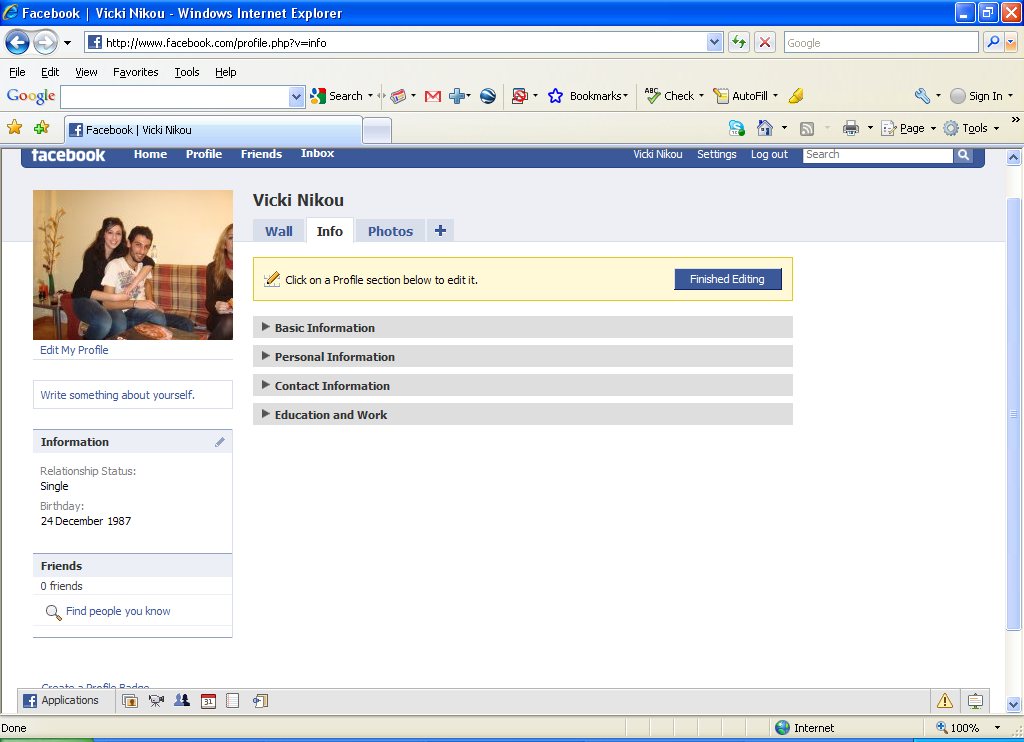
Task: Click the wrench settings icon in Google Toolbar
Action: click(x=922, y=96)
